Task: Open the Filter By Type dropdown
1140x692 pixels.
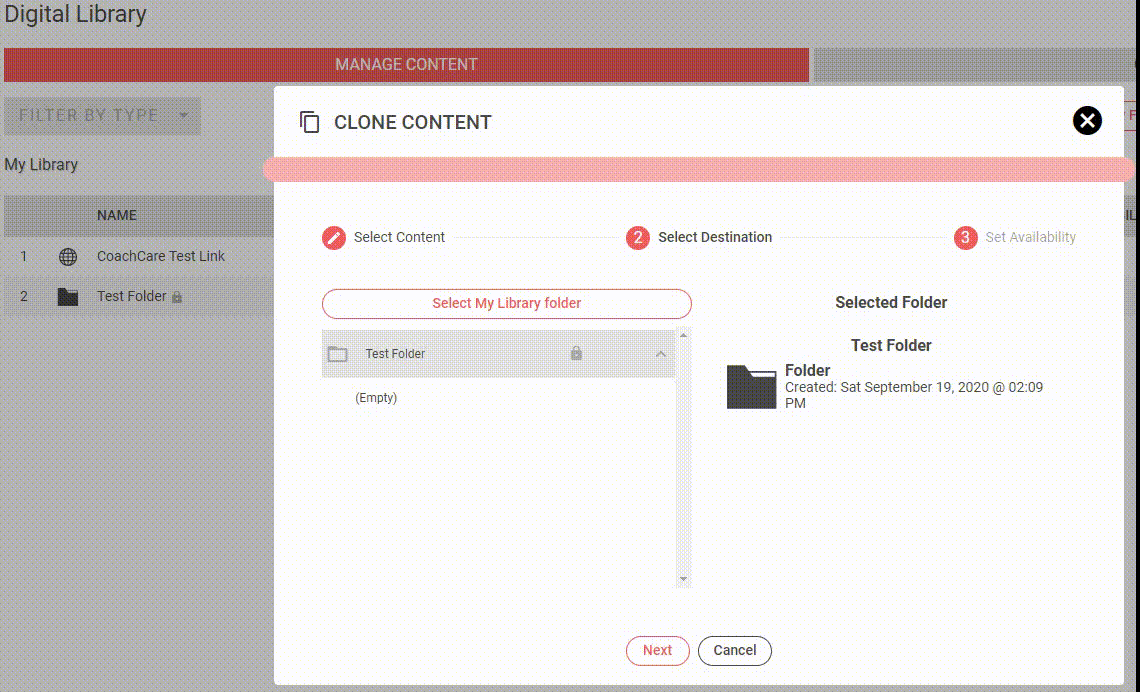Action: 102,116
